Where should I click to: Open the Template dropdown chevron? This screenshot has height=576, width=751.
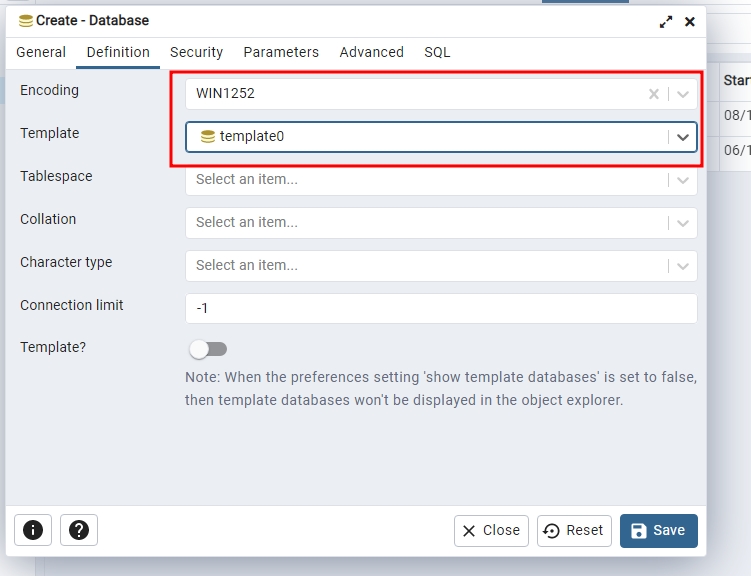click(x=684, y=137)
